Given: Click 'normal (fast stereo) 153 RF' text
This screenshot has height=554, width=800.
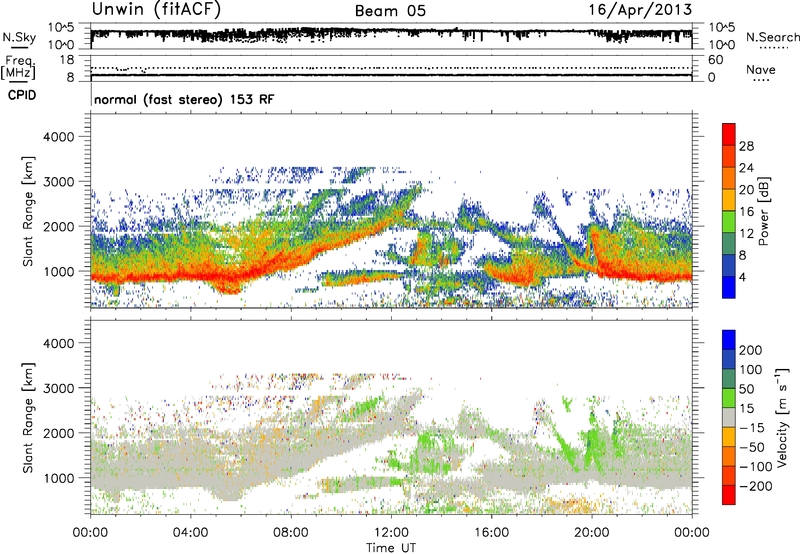Looking at the screenshot, I should [x=184, y=99].
